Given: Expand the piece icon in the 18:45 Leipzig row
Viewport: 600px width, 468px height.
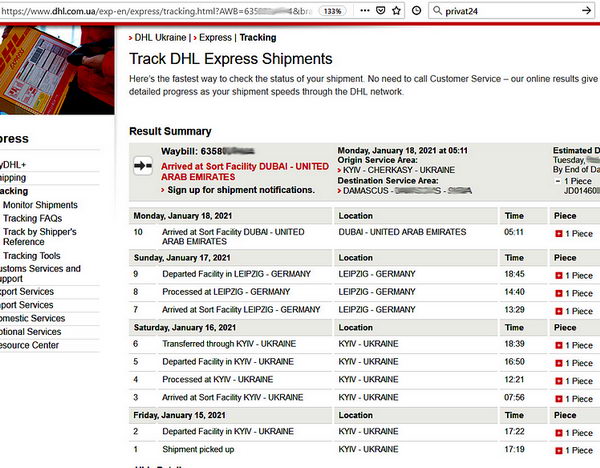Looking at the screenshot, I should pyautogui.click(x=558, y=275).
